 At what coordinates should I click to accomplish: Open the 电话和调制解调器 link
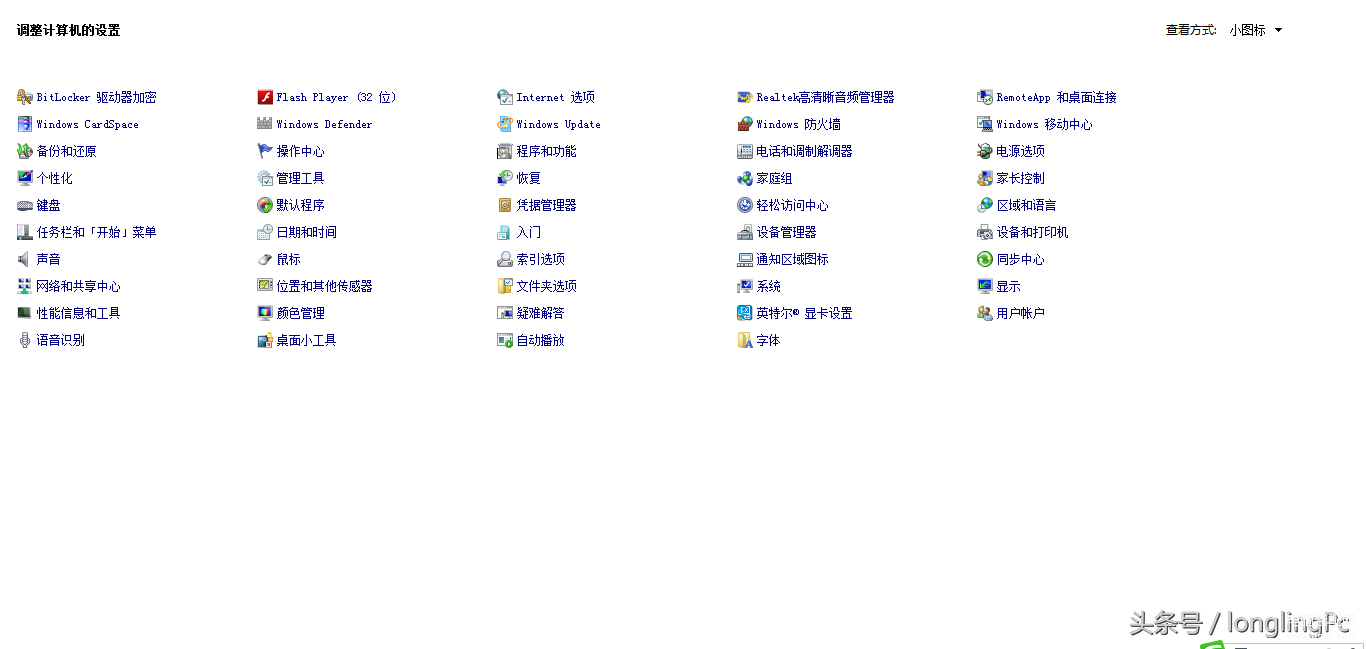pos(805,151)
